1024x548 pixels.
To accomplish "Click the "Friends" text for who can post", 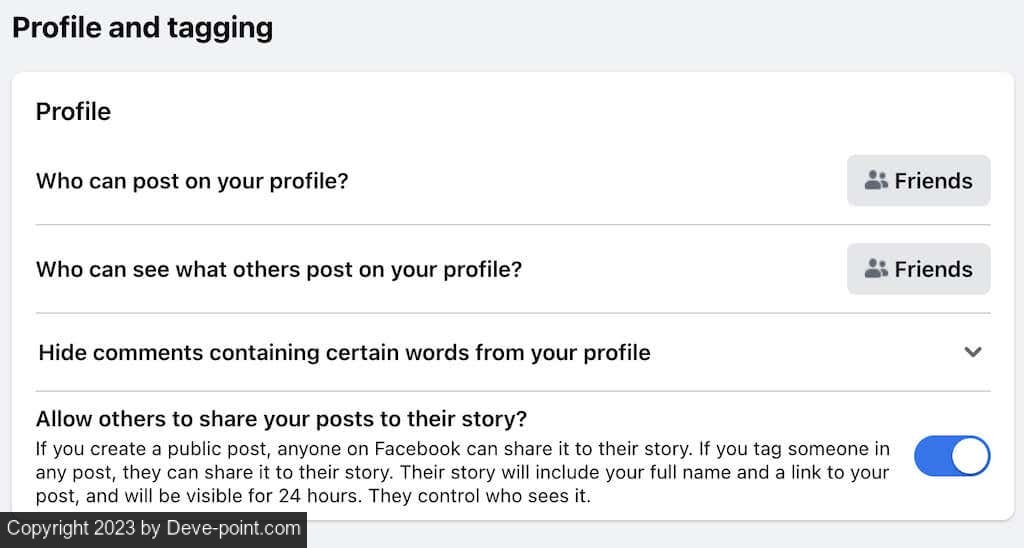I will 933,181.
